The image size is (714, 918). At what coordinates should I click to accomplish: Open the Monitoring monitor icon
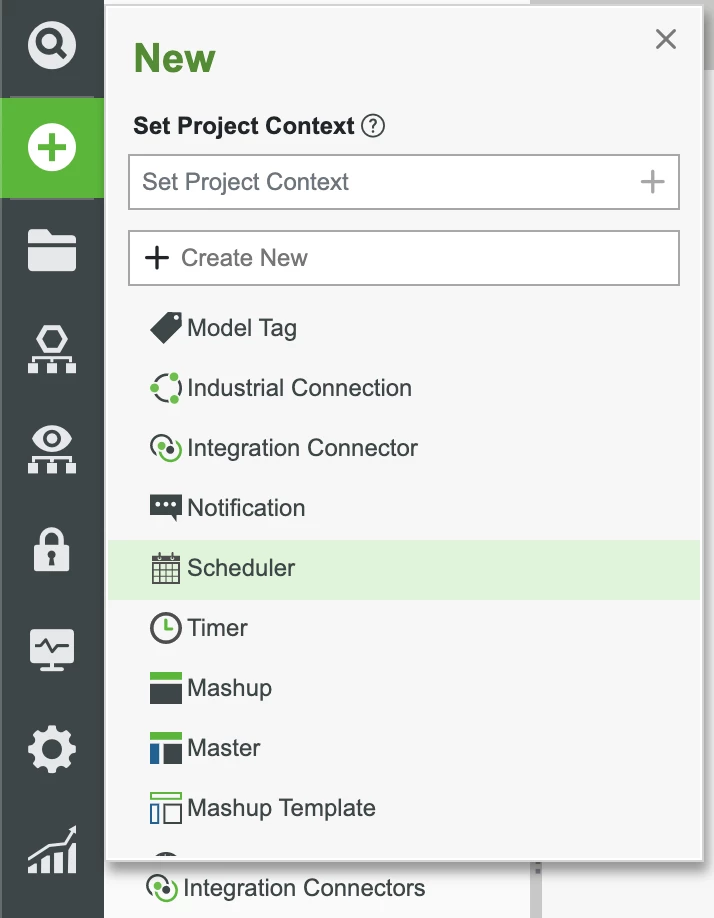pos(51,648)
